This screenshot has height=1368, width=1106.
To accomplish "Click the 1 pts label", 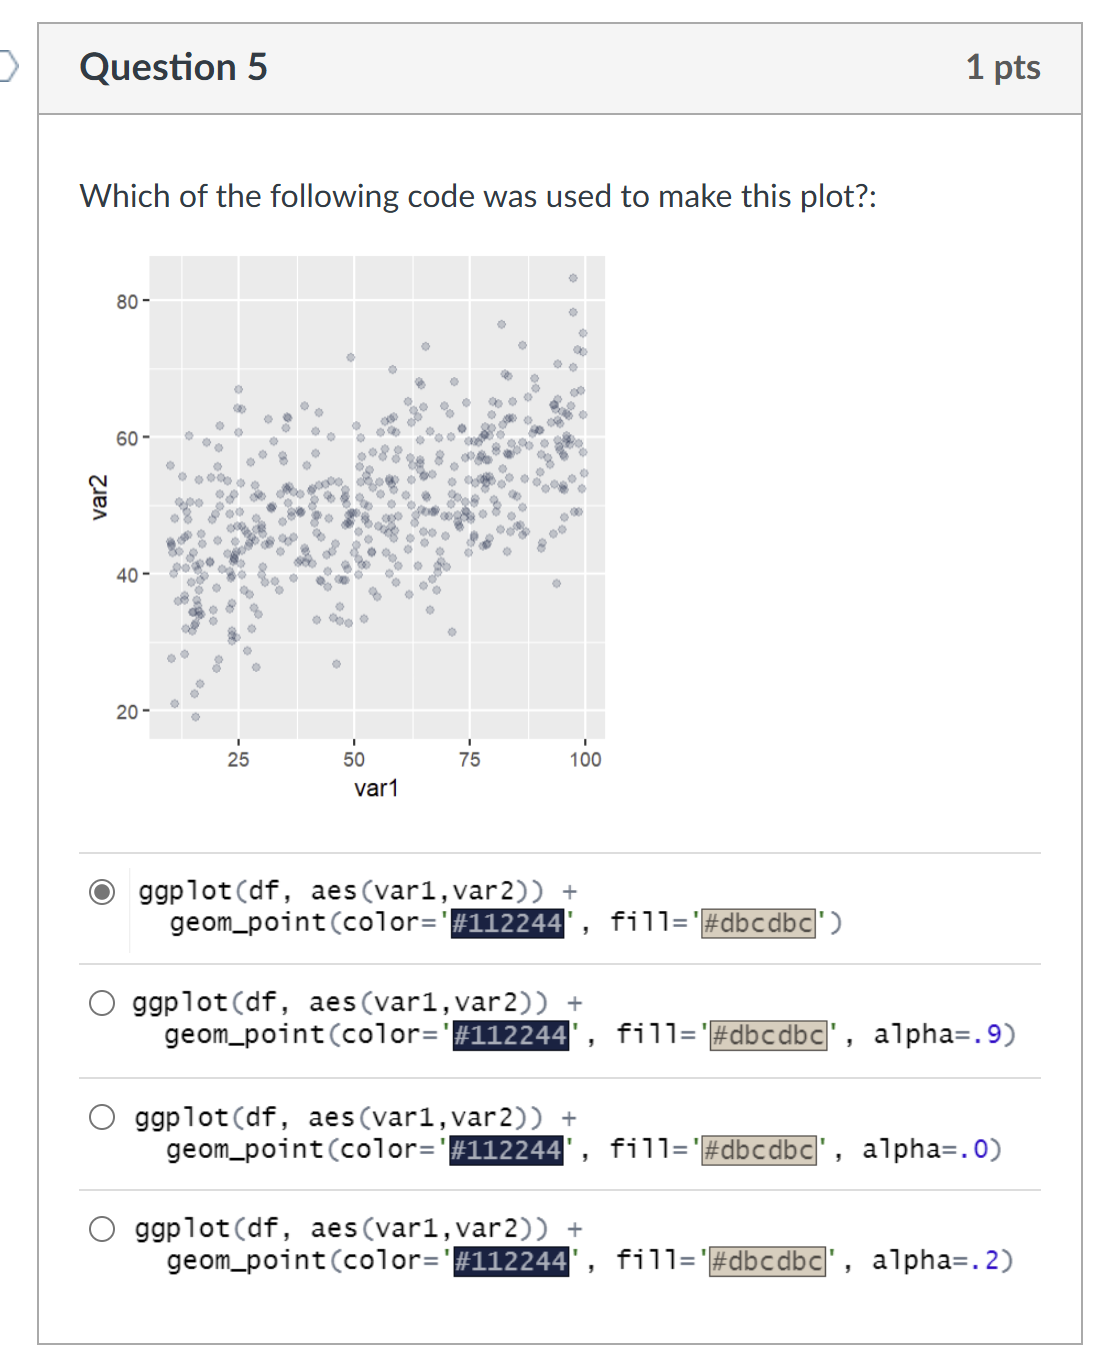I will [x=1003, y=66].
